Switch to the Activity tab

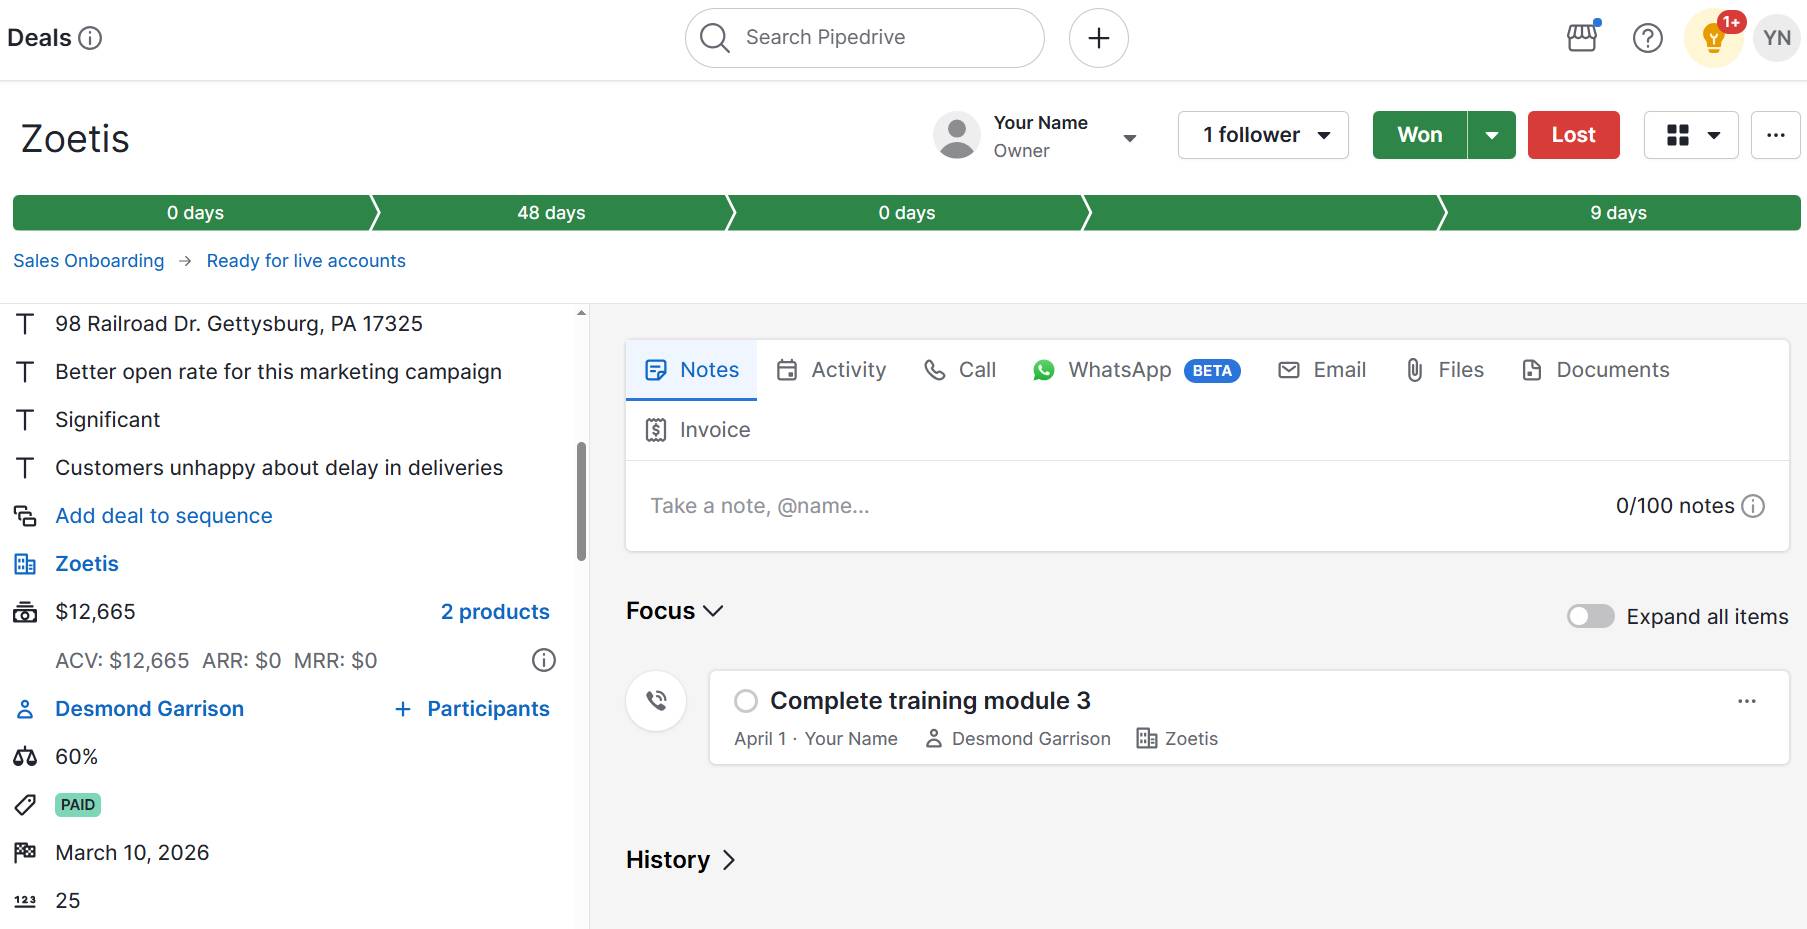pyautogui.click(x=831, y=370)
